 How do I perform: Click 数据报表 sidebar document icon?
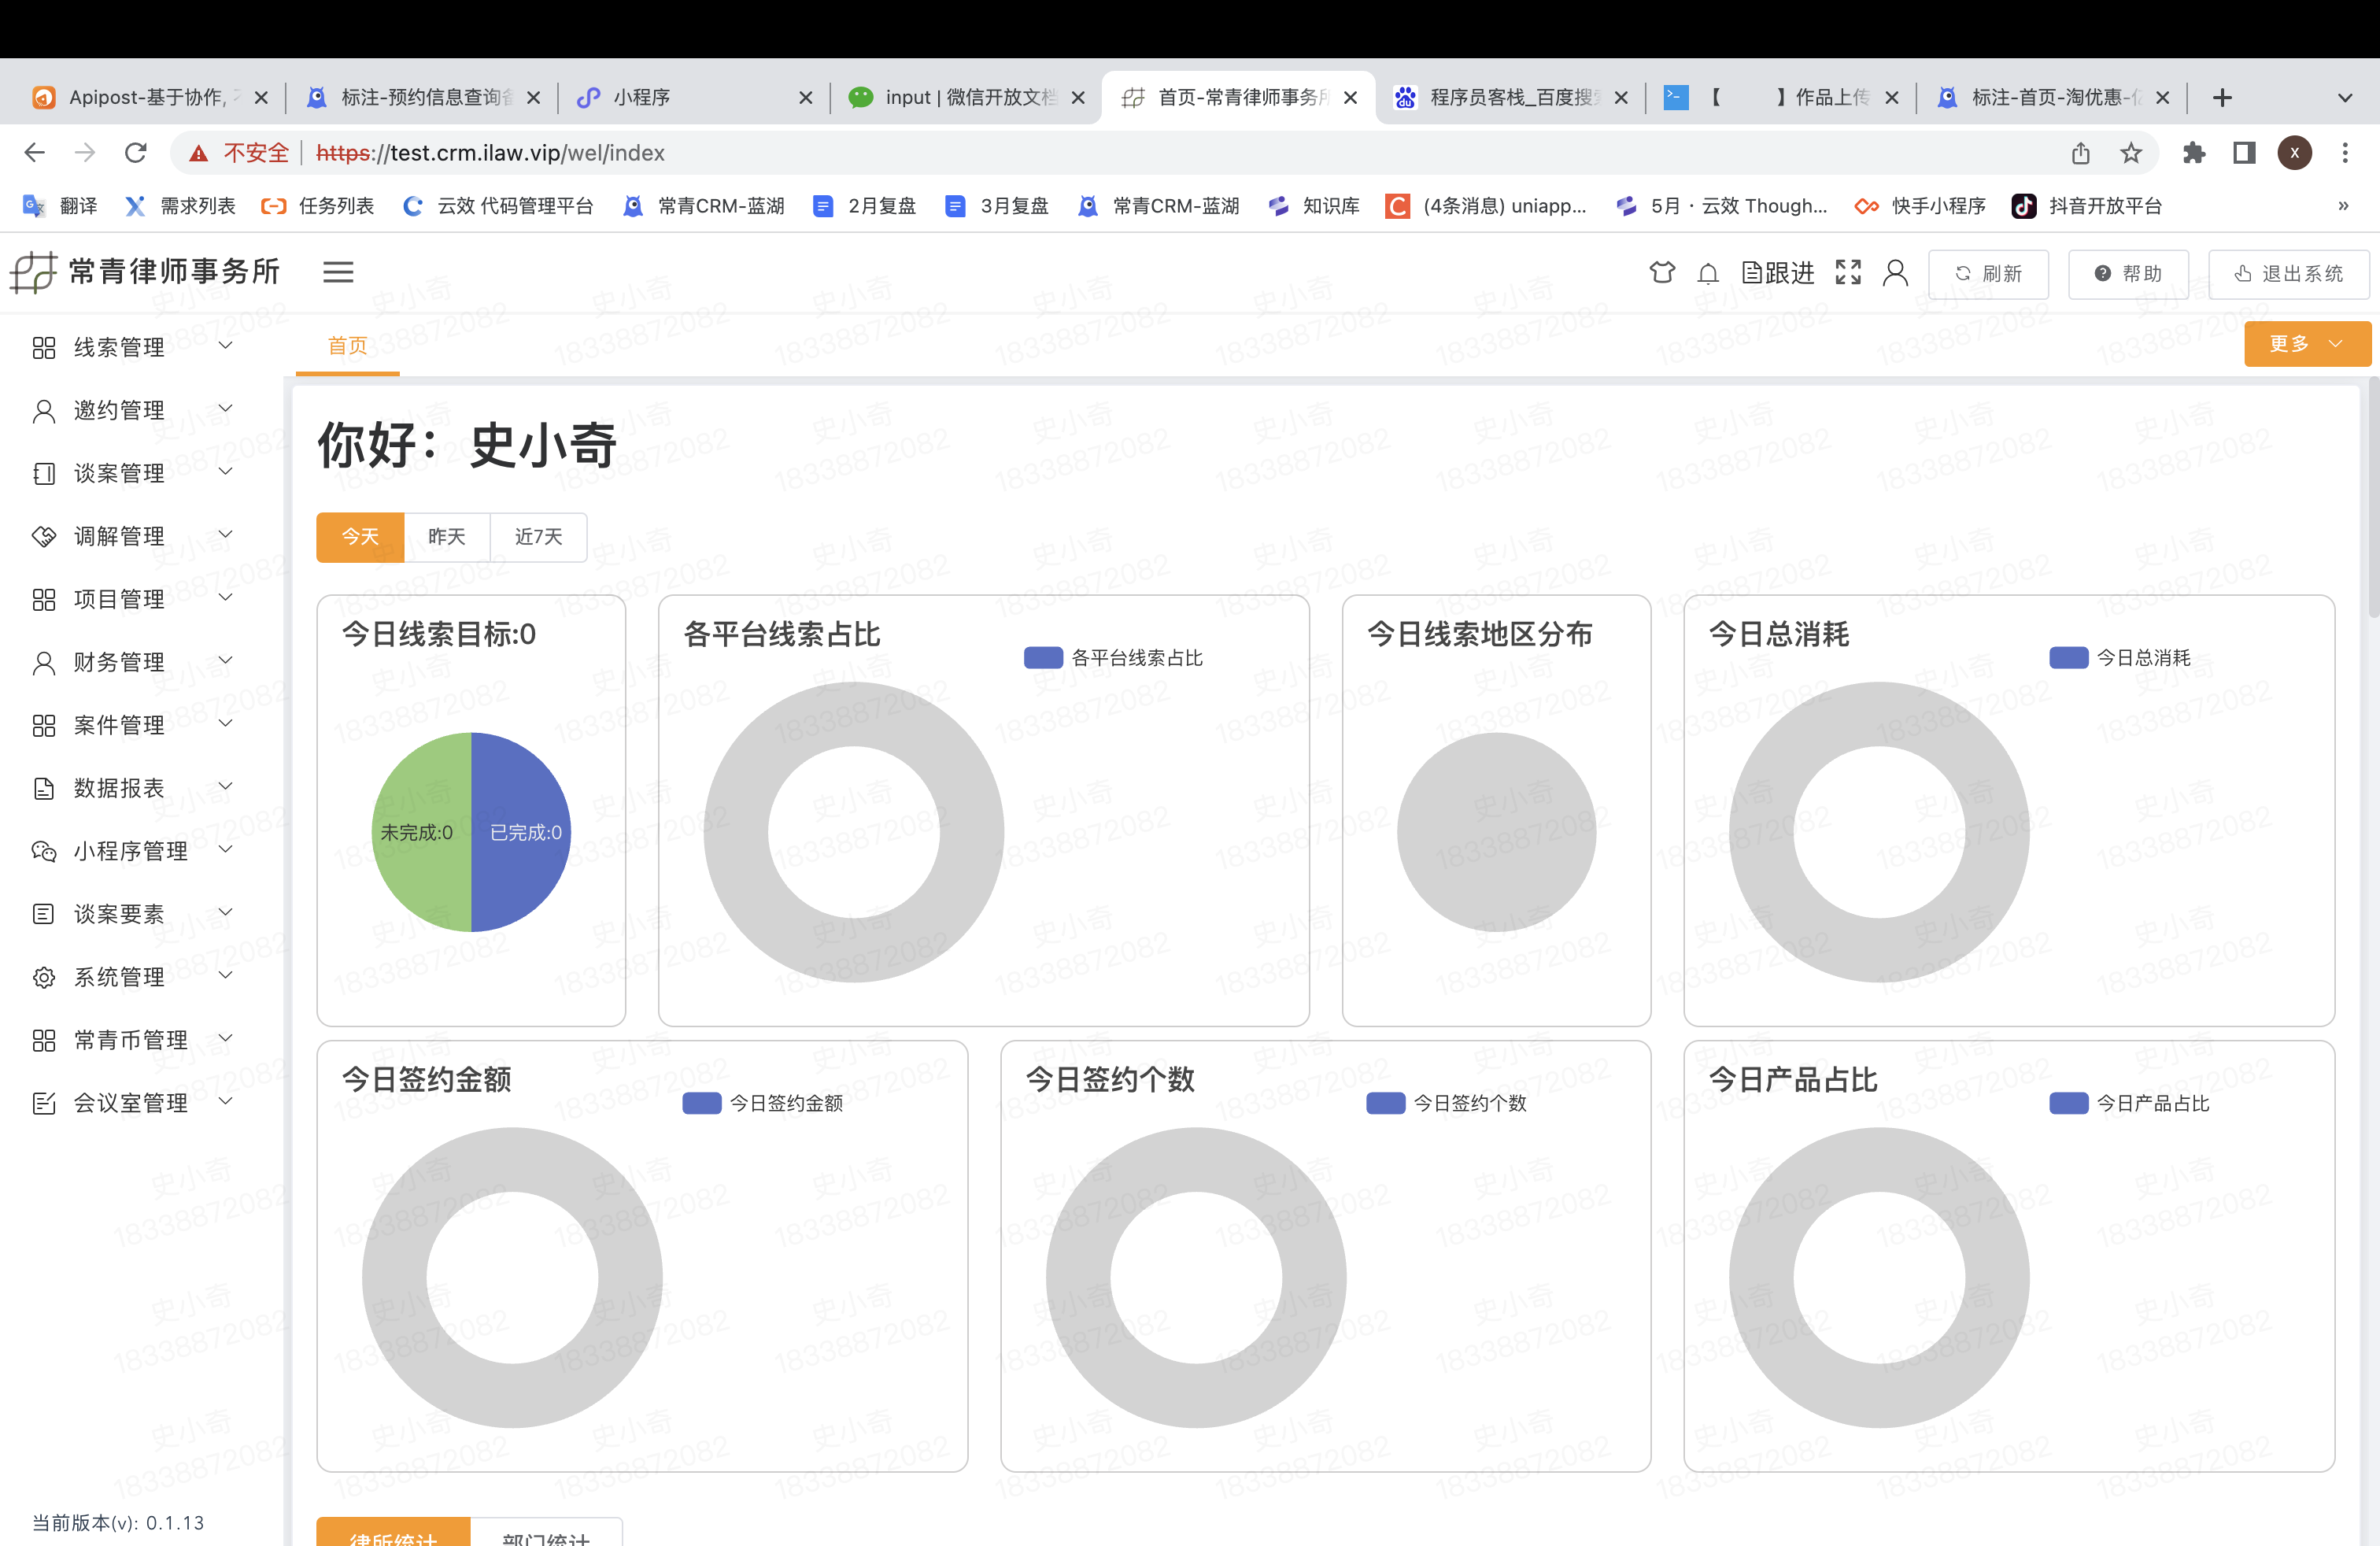tap(44, 788)
